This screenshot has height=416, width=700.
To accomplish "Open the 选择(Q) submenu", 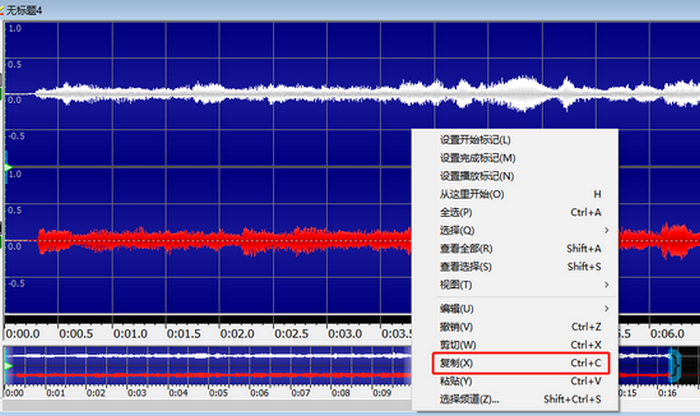I will pos(515,230).
